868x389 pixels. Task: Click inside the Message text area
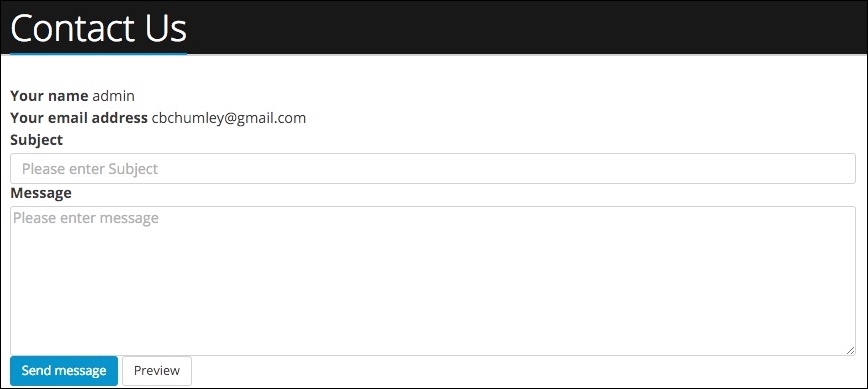(x=433, y=281)
